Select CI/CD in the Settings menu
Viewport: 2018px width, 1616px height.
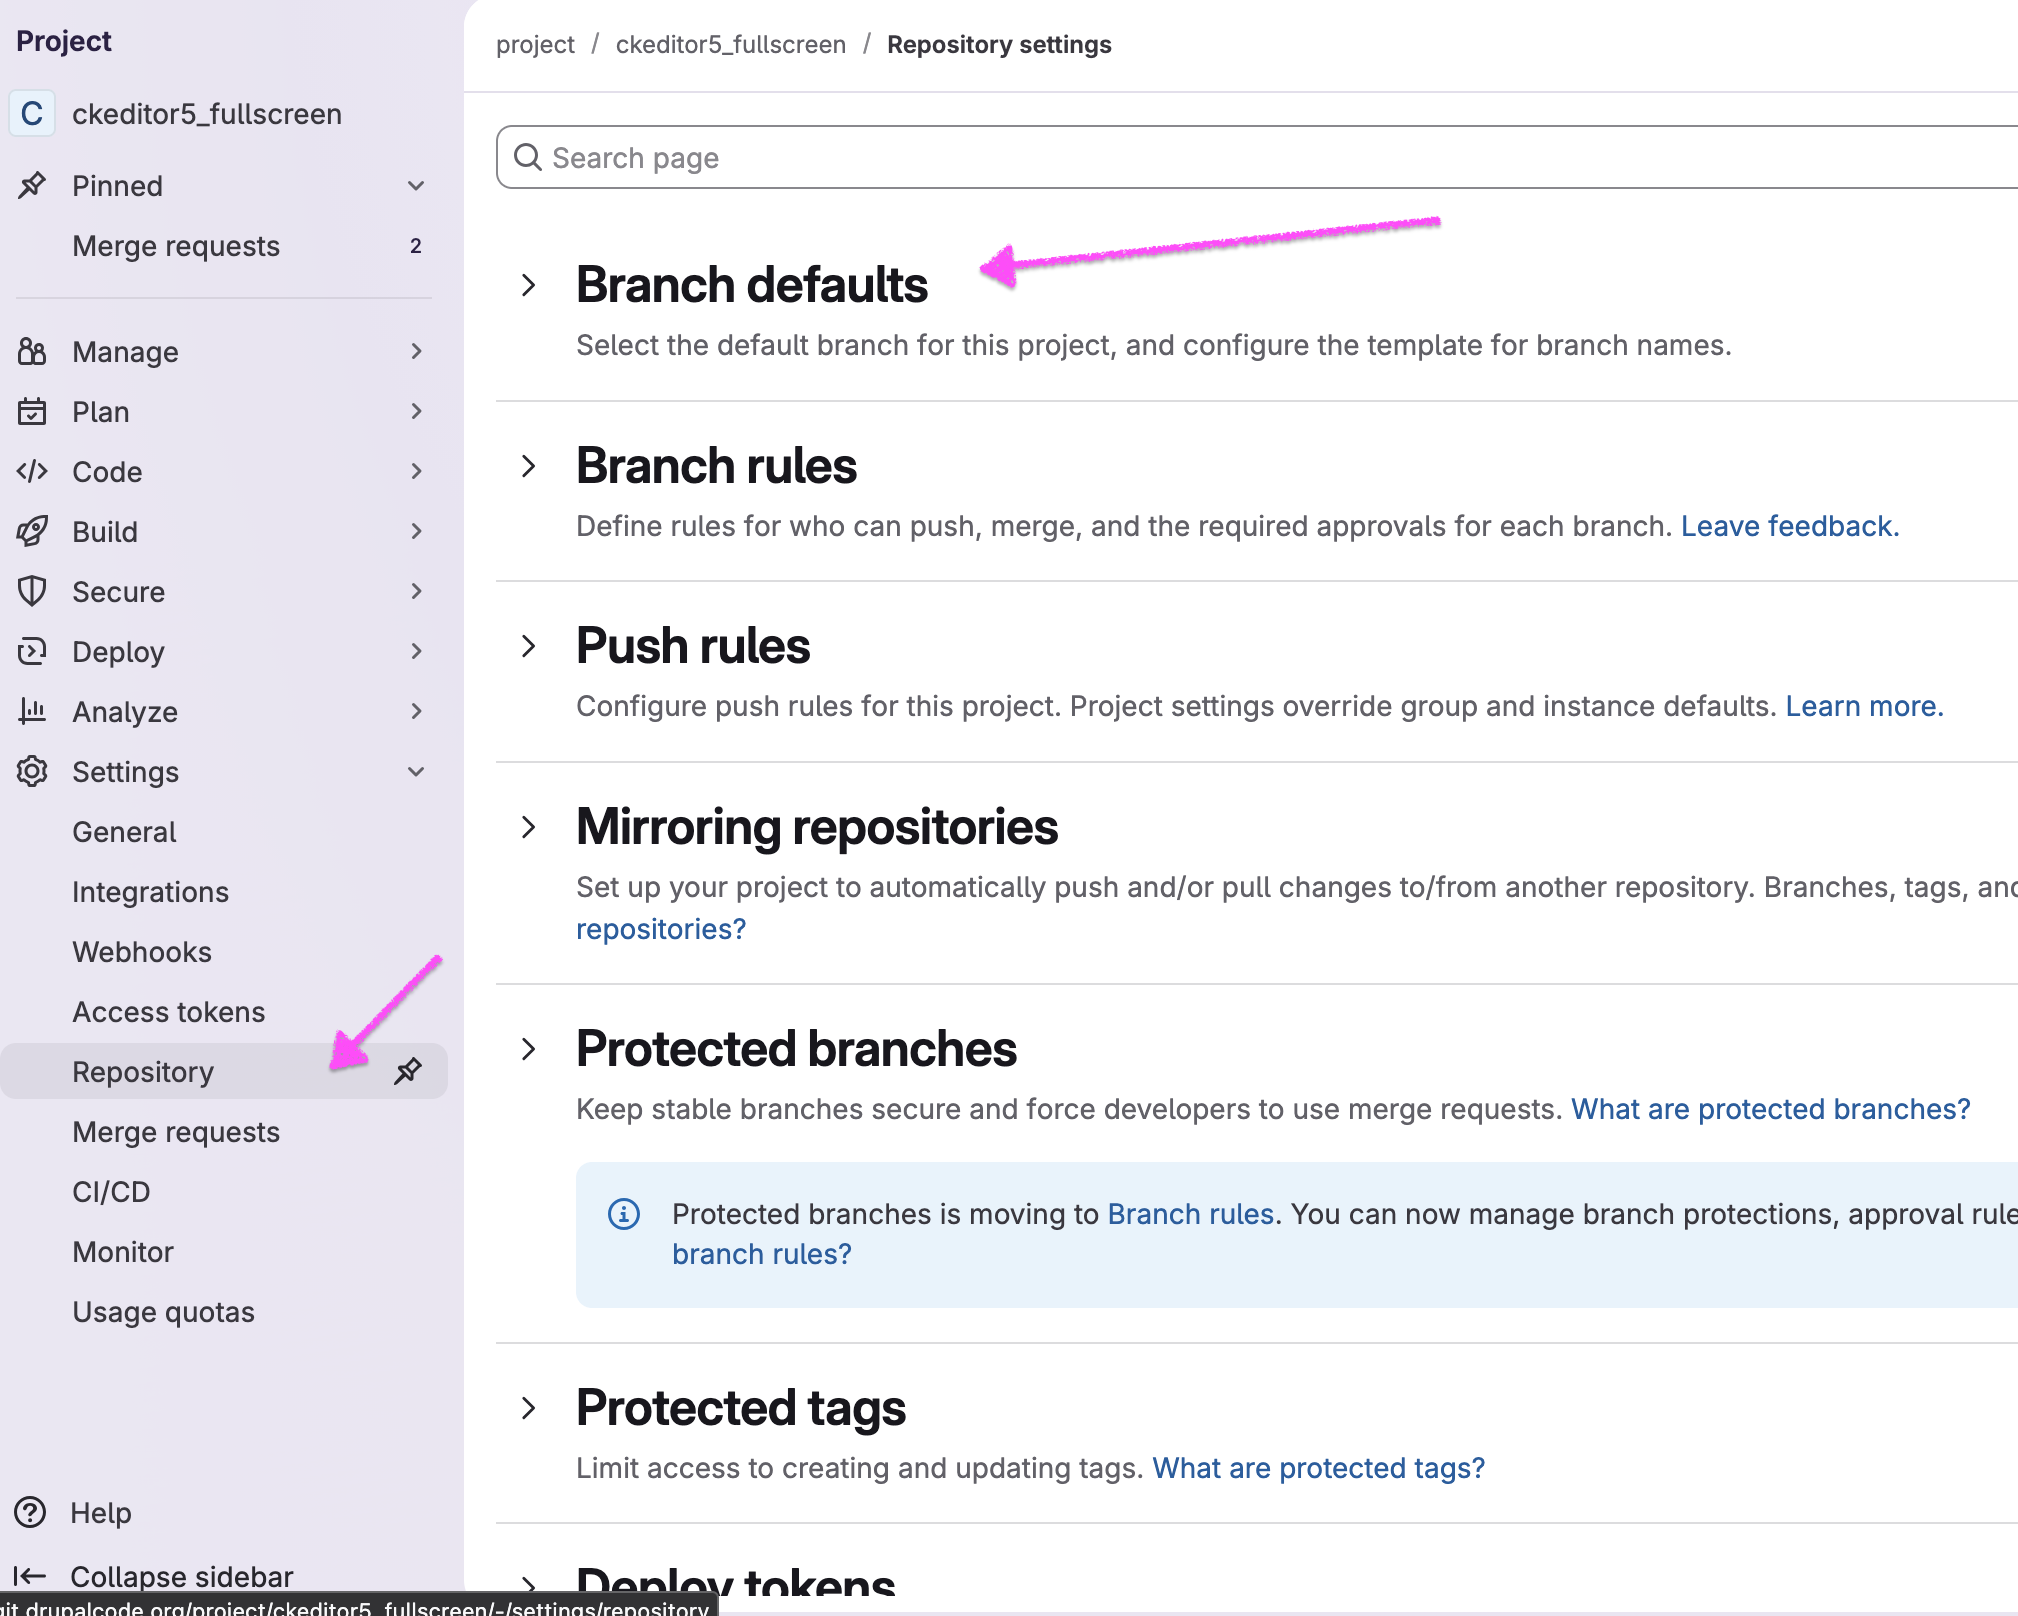(111, 1191)
